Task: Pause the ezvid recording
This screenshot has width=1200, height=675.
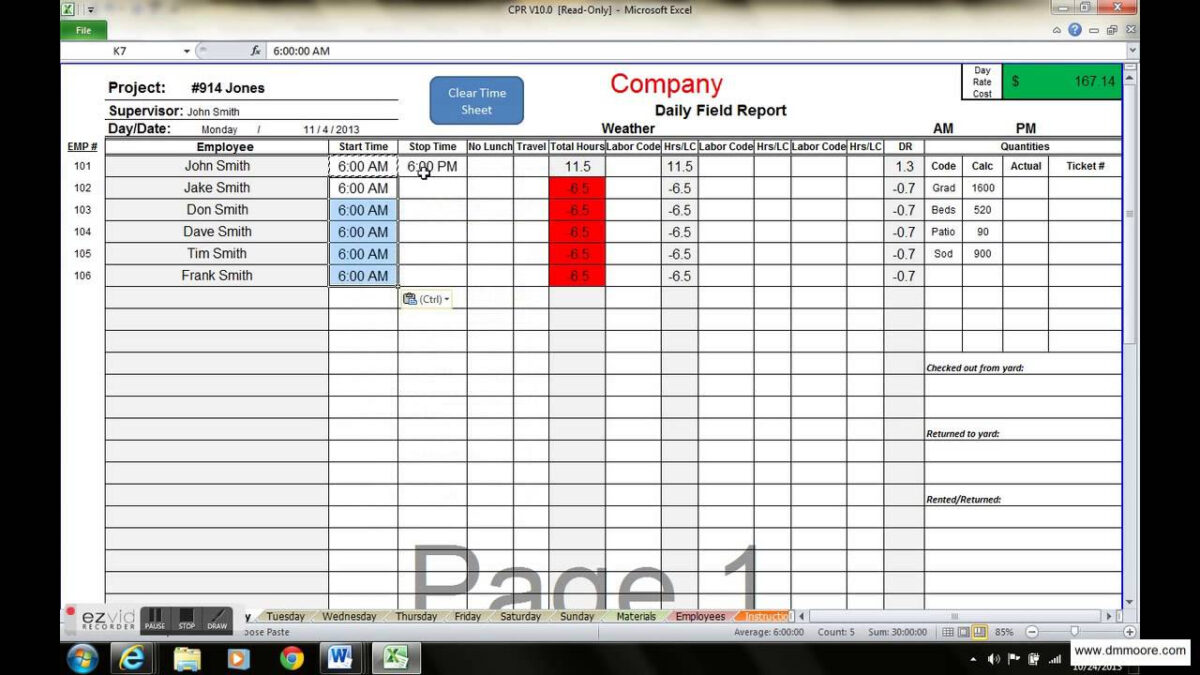Action: click(155, 620)
